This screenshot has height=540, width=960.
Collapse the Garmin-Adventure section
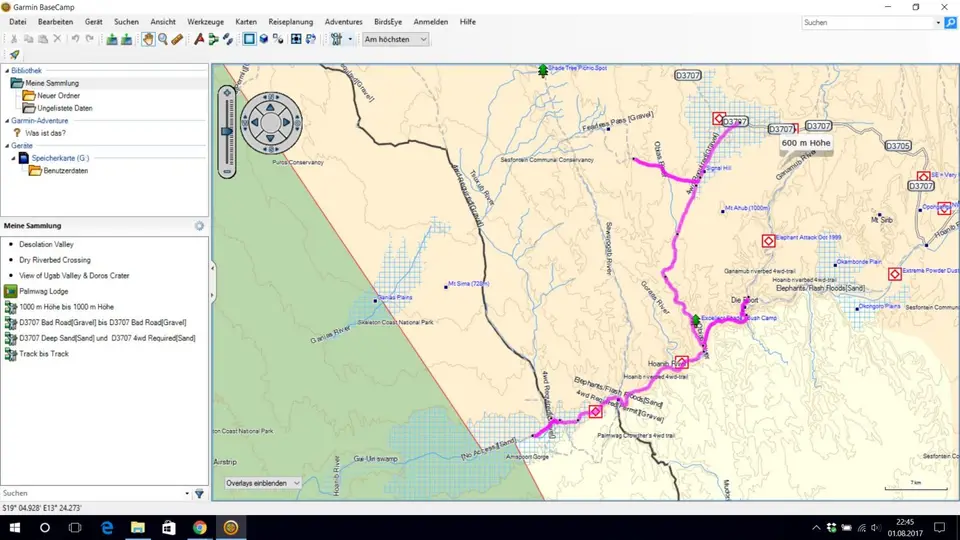[x=7, y=121]
